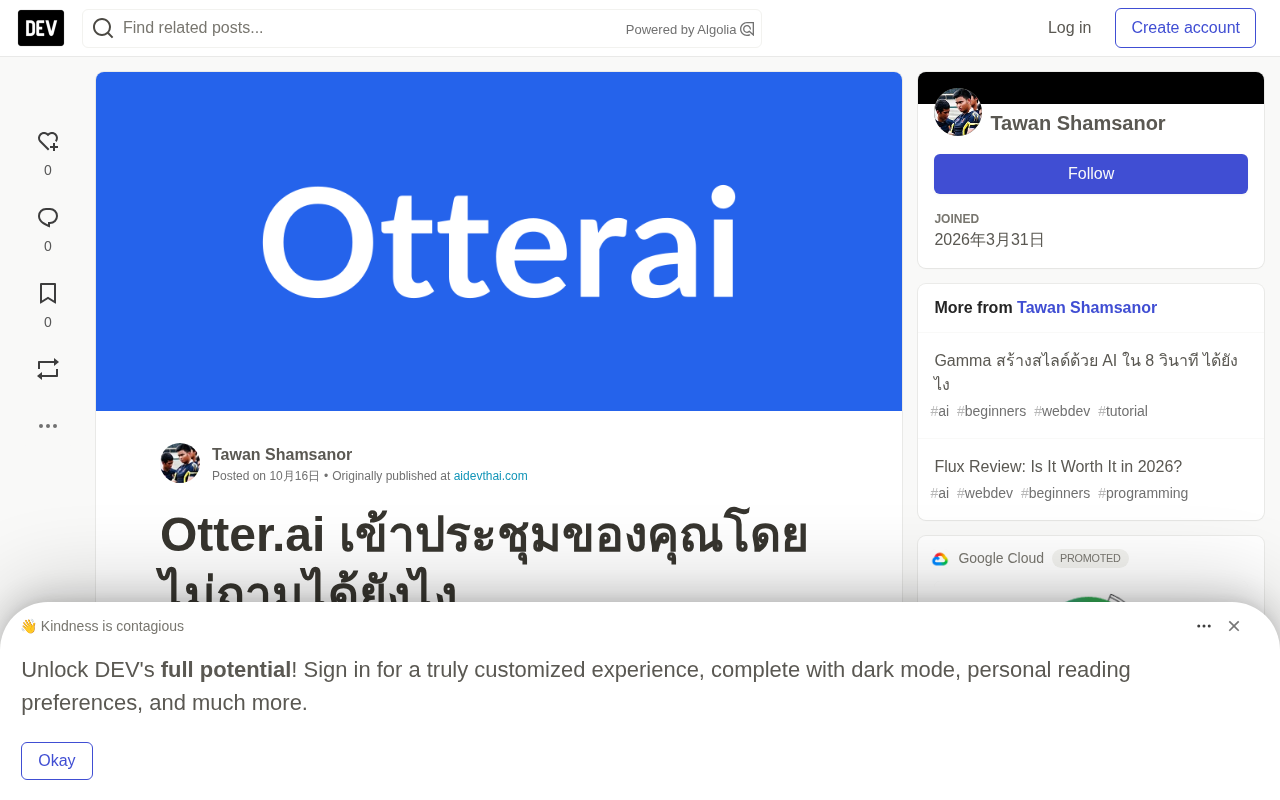The width and height of the screenshot is (1280, 800).
Task: Open the banner three-dots options menu
Action: (1204, 626)
